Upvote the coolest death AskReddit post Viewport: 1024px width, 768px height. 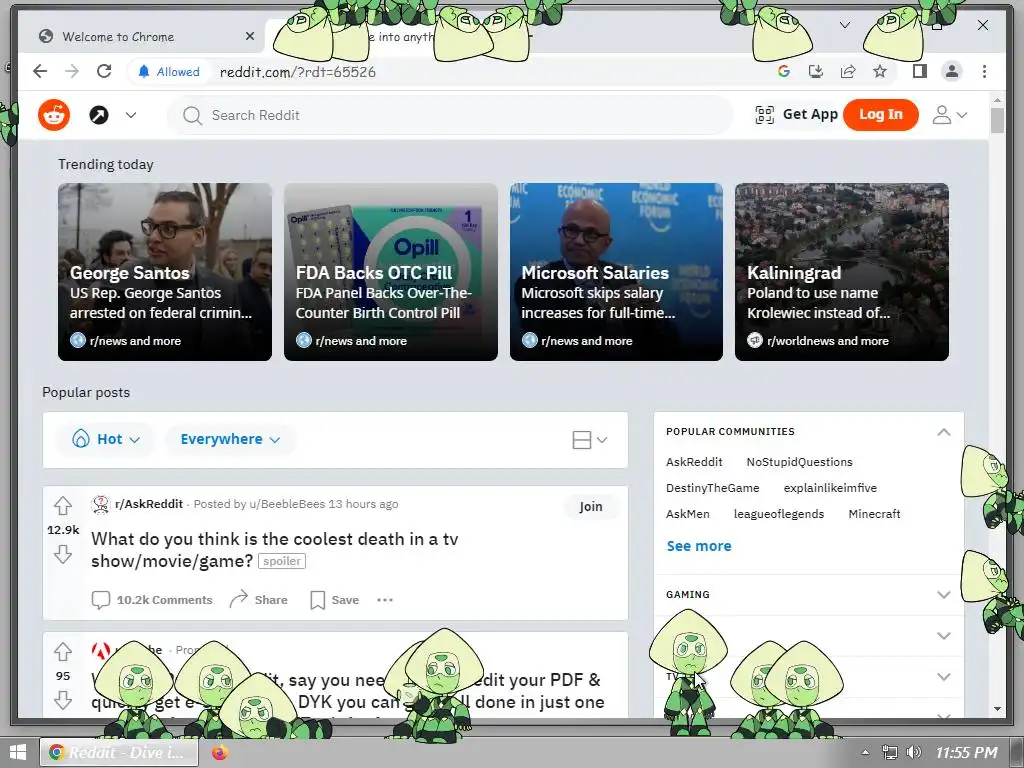coord(63,505)
